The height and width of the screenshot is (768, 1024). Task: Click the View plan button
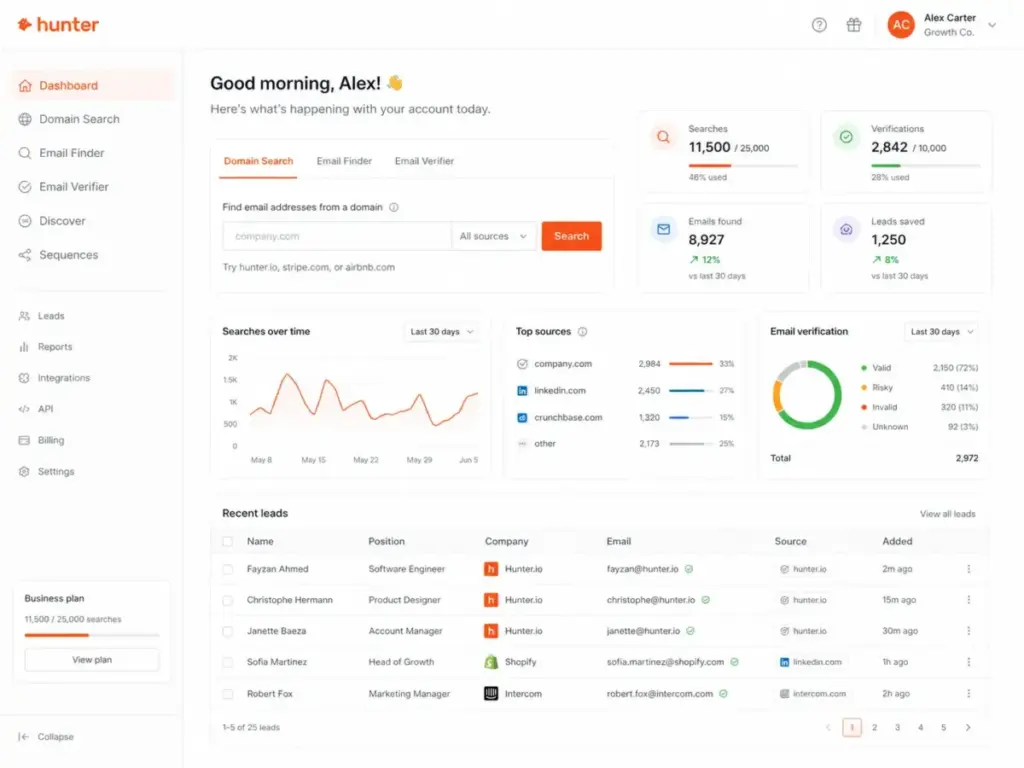92,660
